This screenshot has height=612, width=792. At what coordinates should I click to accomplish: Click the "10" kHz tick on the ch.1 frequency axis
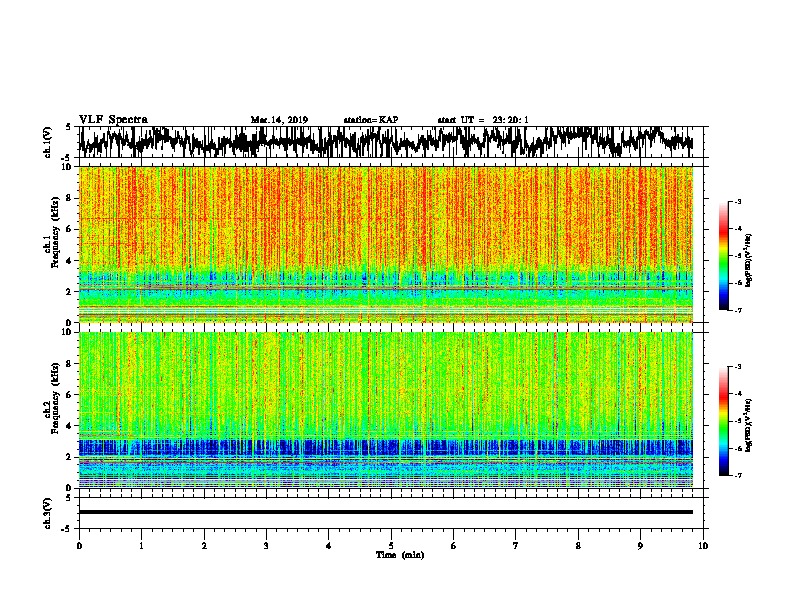67,167
